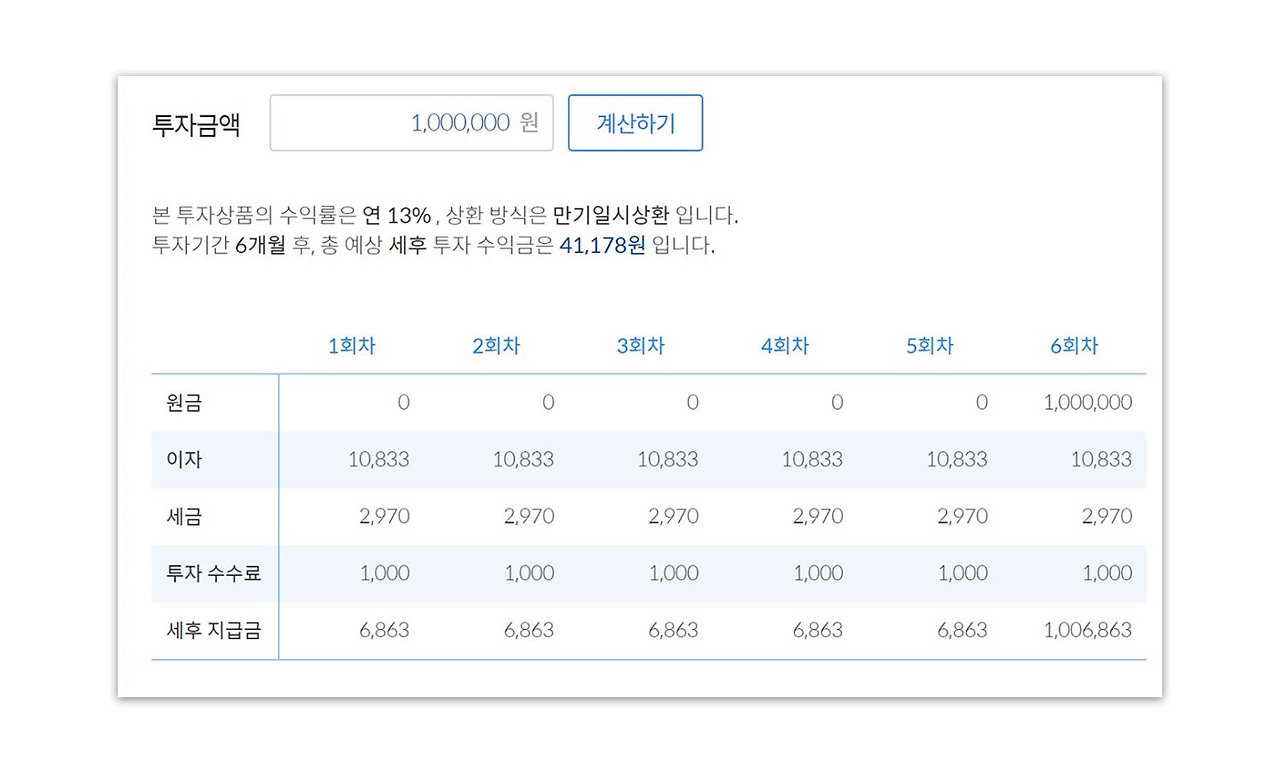This screenshot has width=1280, height=768.
Task: Select the 투자 수수료 row label
Action: pos(214,574)
